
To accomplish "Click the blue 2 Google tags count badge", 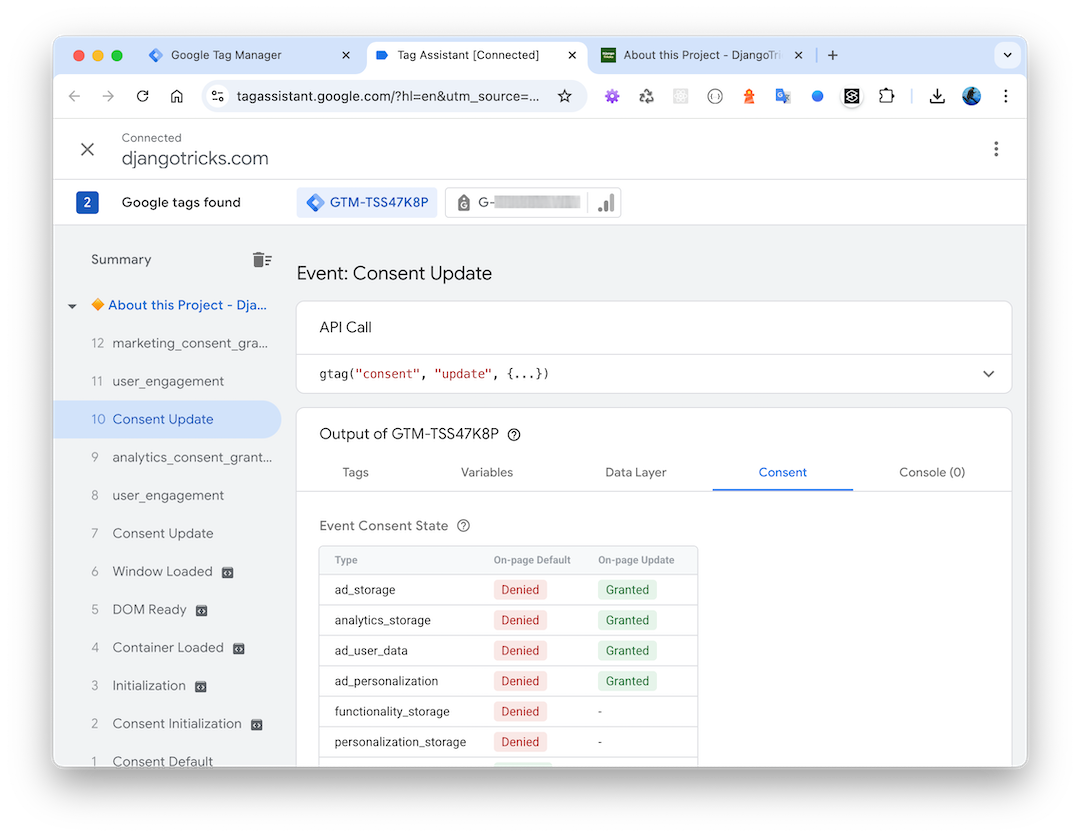I will [x=87, y=203].
